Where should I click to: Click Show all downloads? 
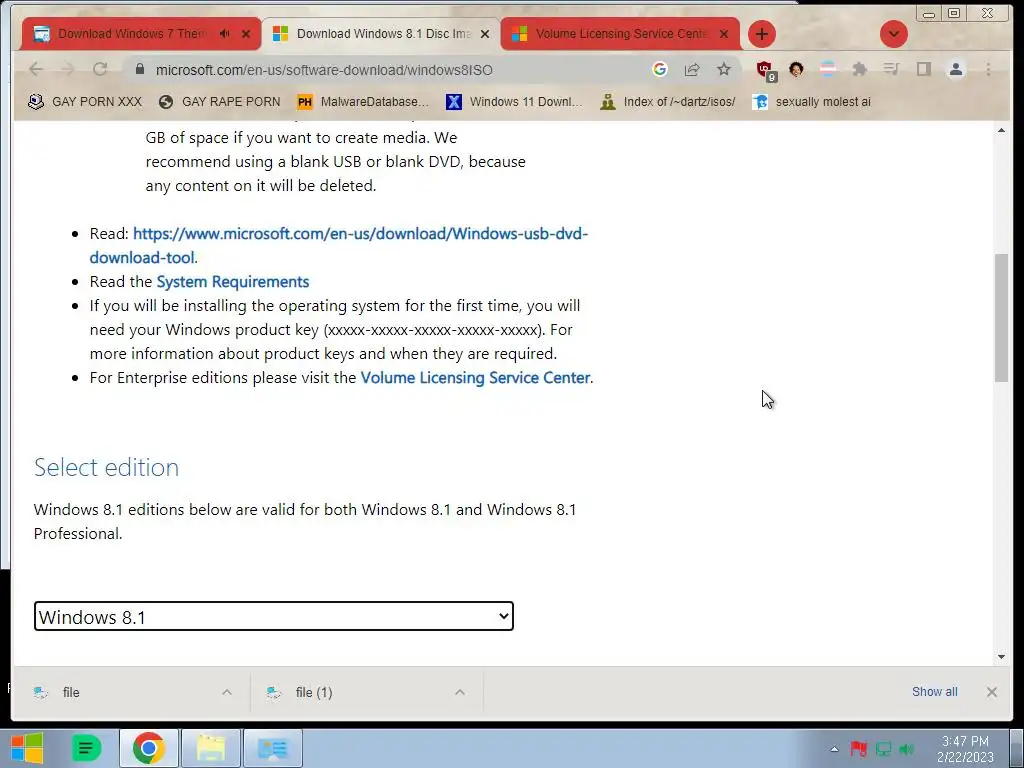click(935, 692)
